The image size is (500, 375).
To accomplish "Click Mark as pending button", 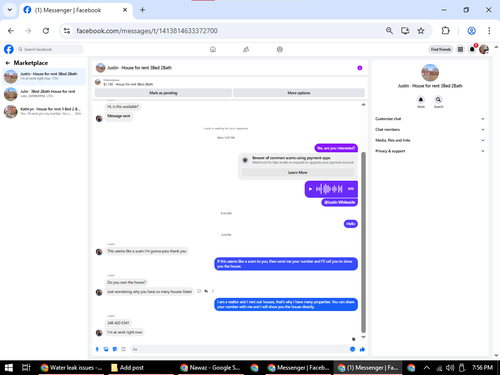I will tap(163, 93).
